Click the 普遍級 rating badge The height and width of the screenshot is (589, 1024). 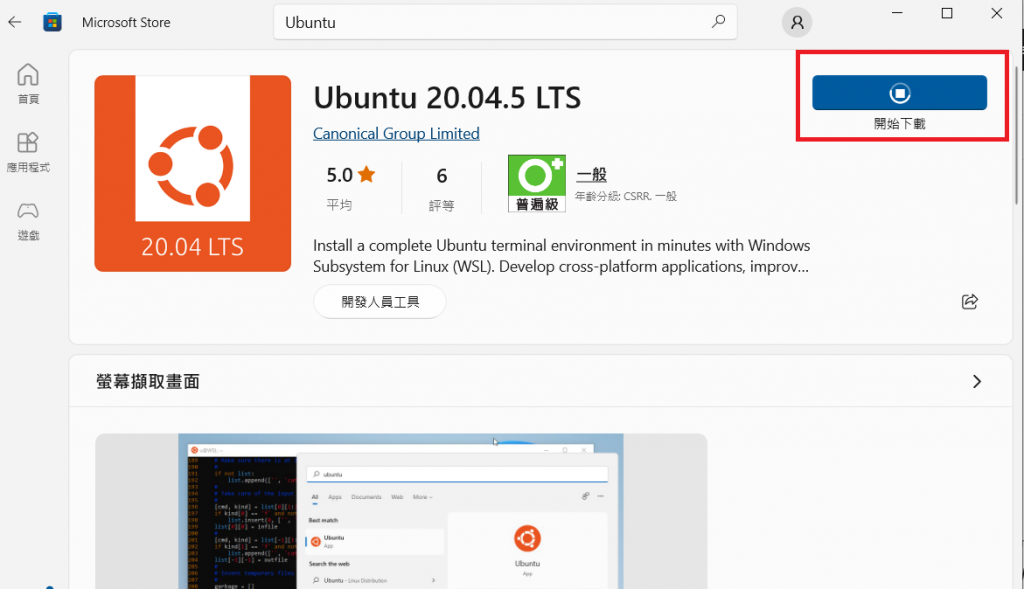(x=537, y=183)
